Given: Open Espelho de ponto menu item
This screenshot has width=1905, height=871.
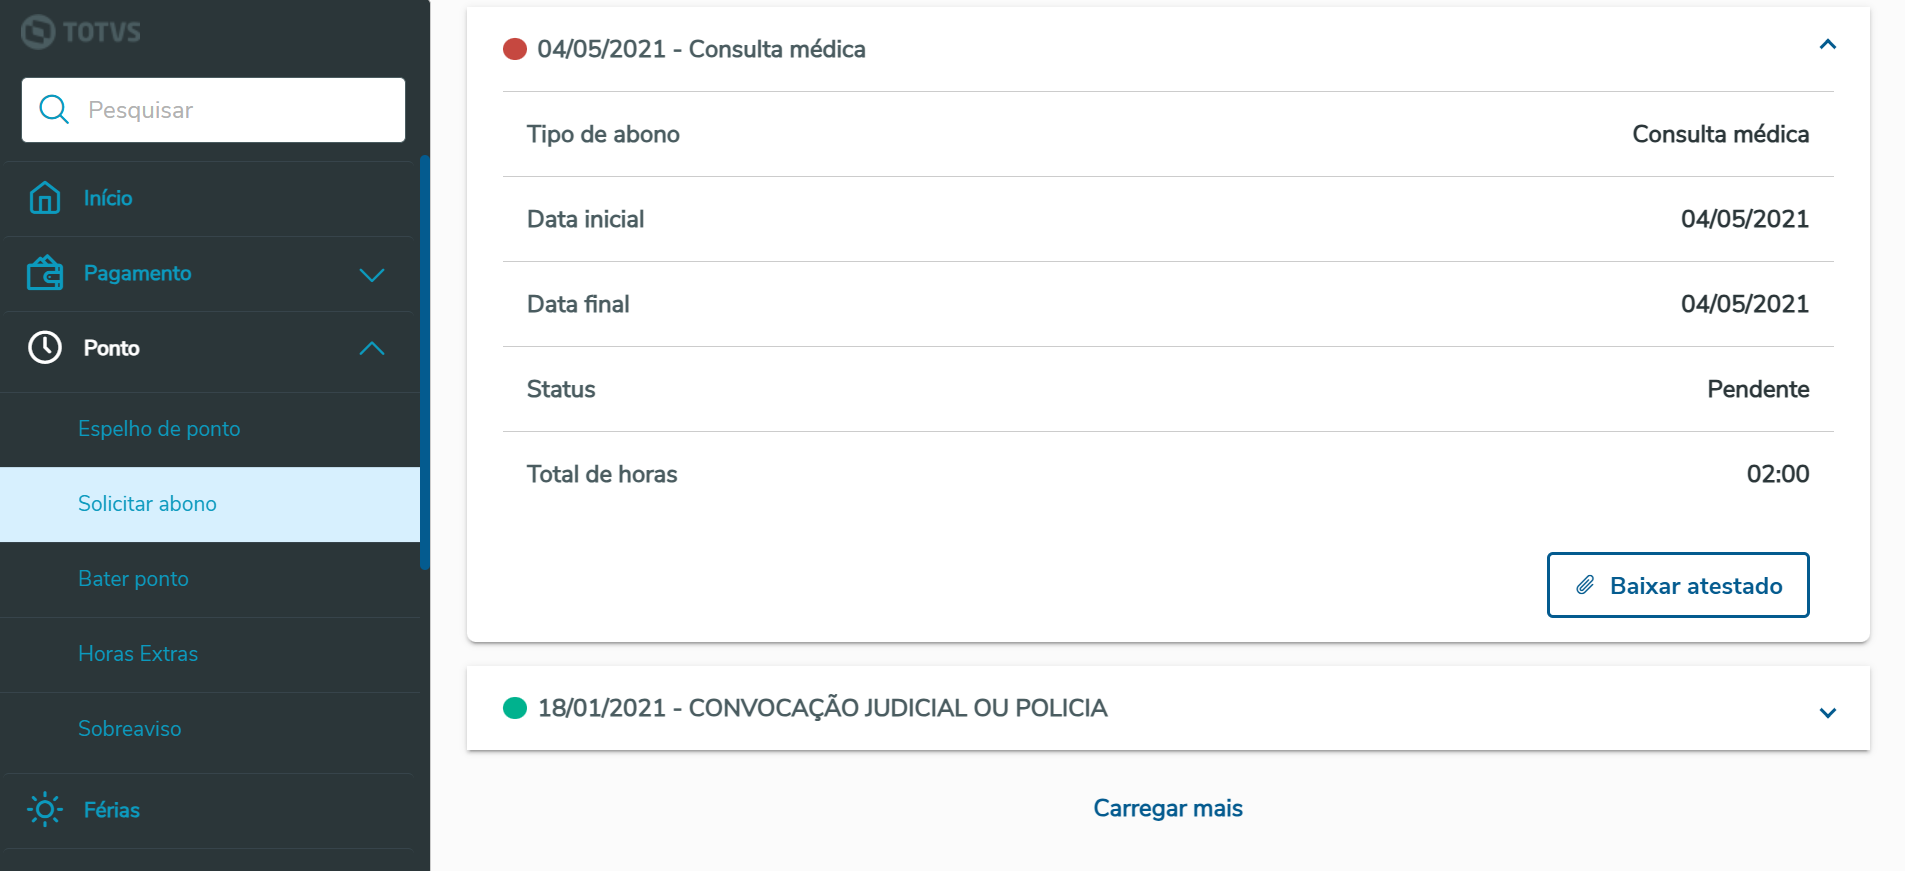Looking at the screenshot, I should click(x=159, y=429).
